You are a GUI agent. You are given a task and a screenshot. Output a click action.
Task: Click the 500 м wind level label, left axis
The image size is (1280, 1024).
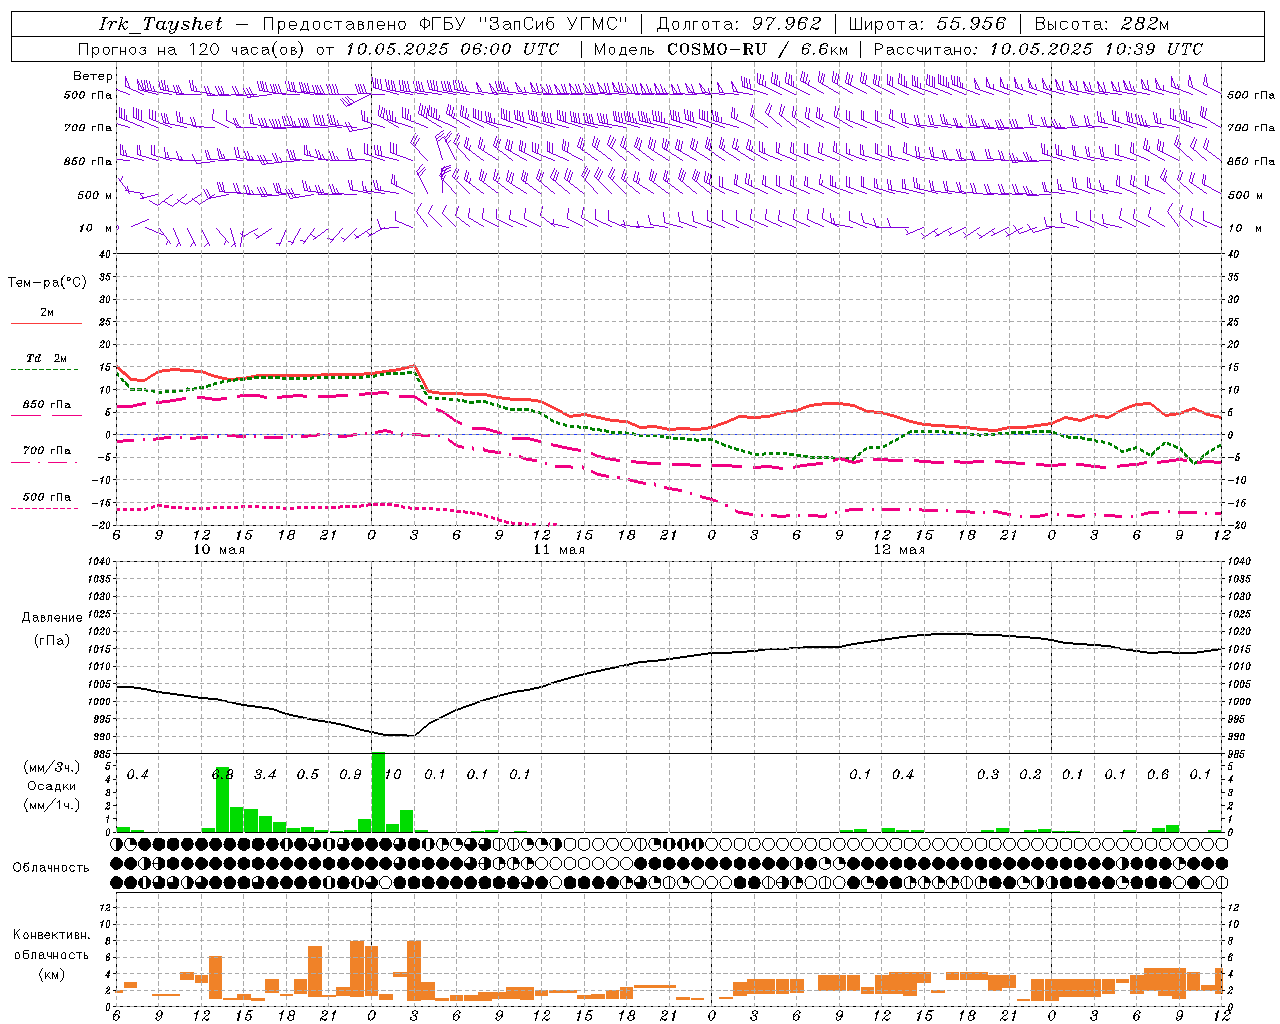[95, 195]
